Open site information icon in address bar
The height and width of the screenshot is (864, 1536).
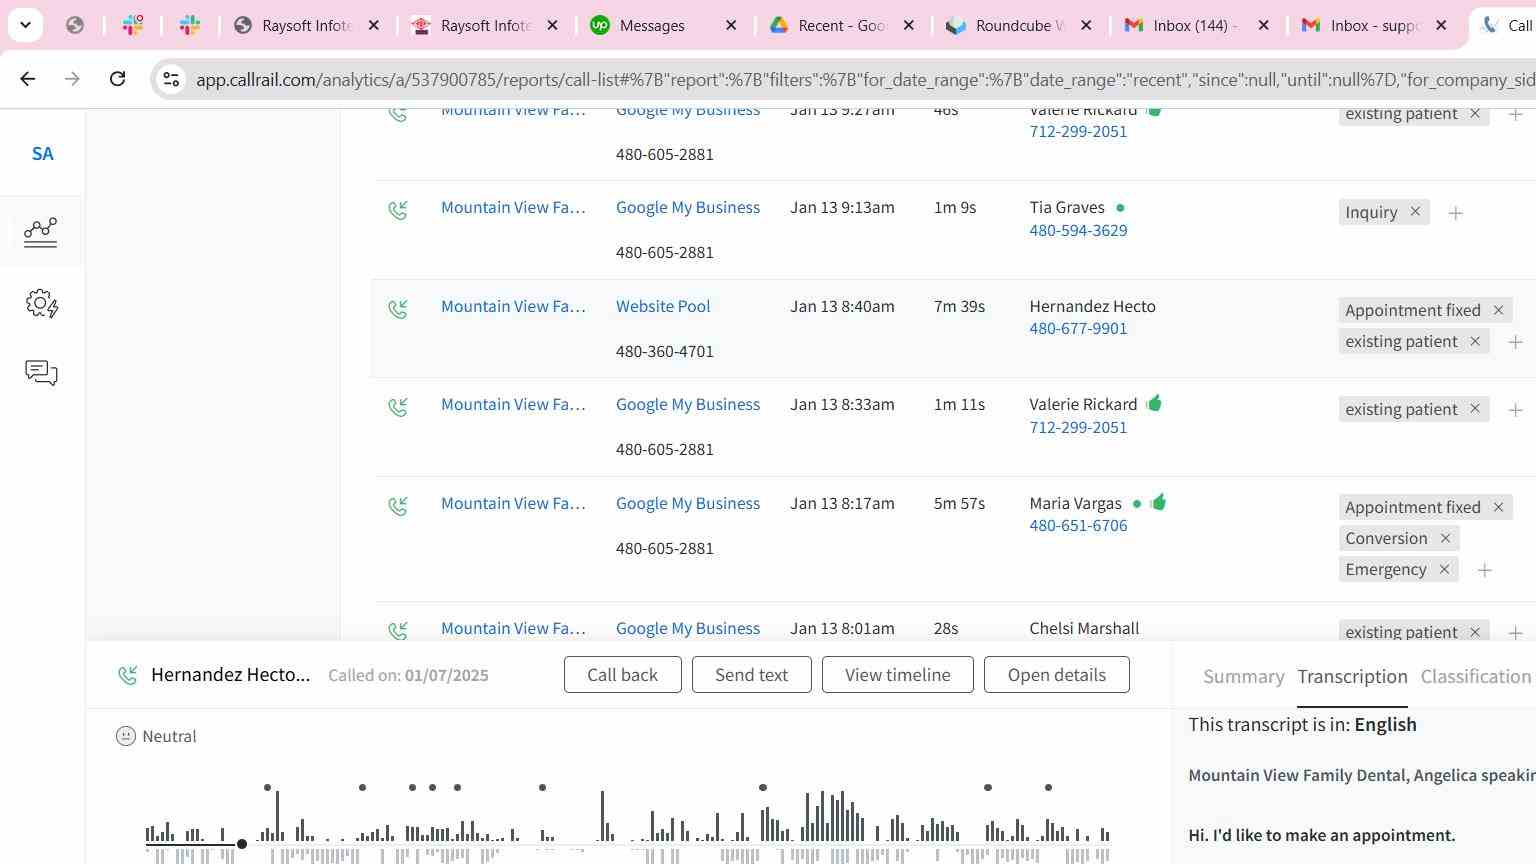pos(171,79)
